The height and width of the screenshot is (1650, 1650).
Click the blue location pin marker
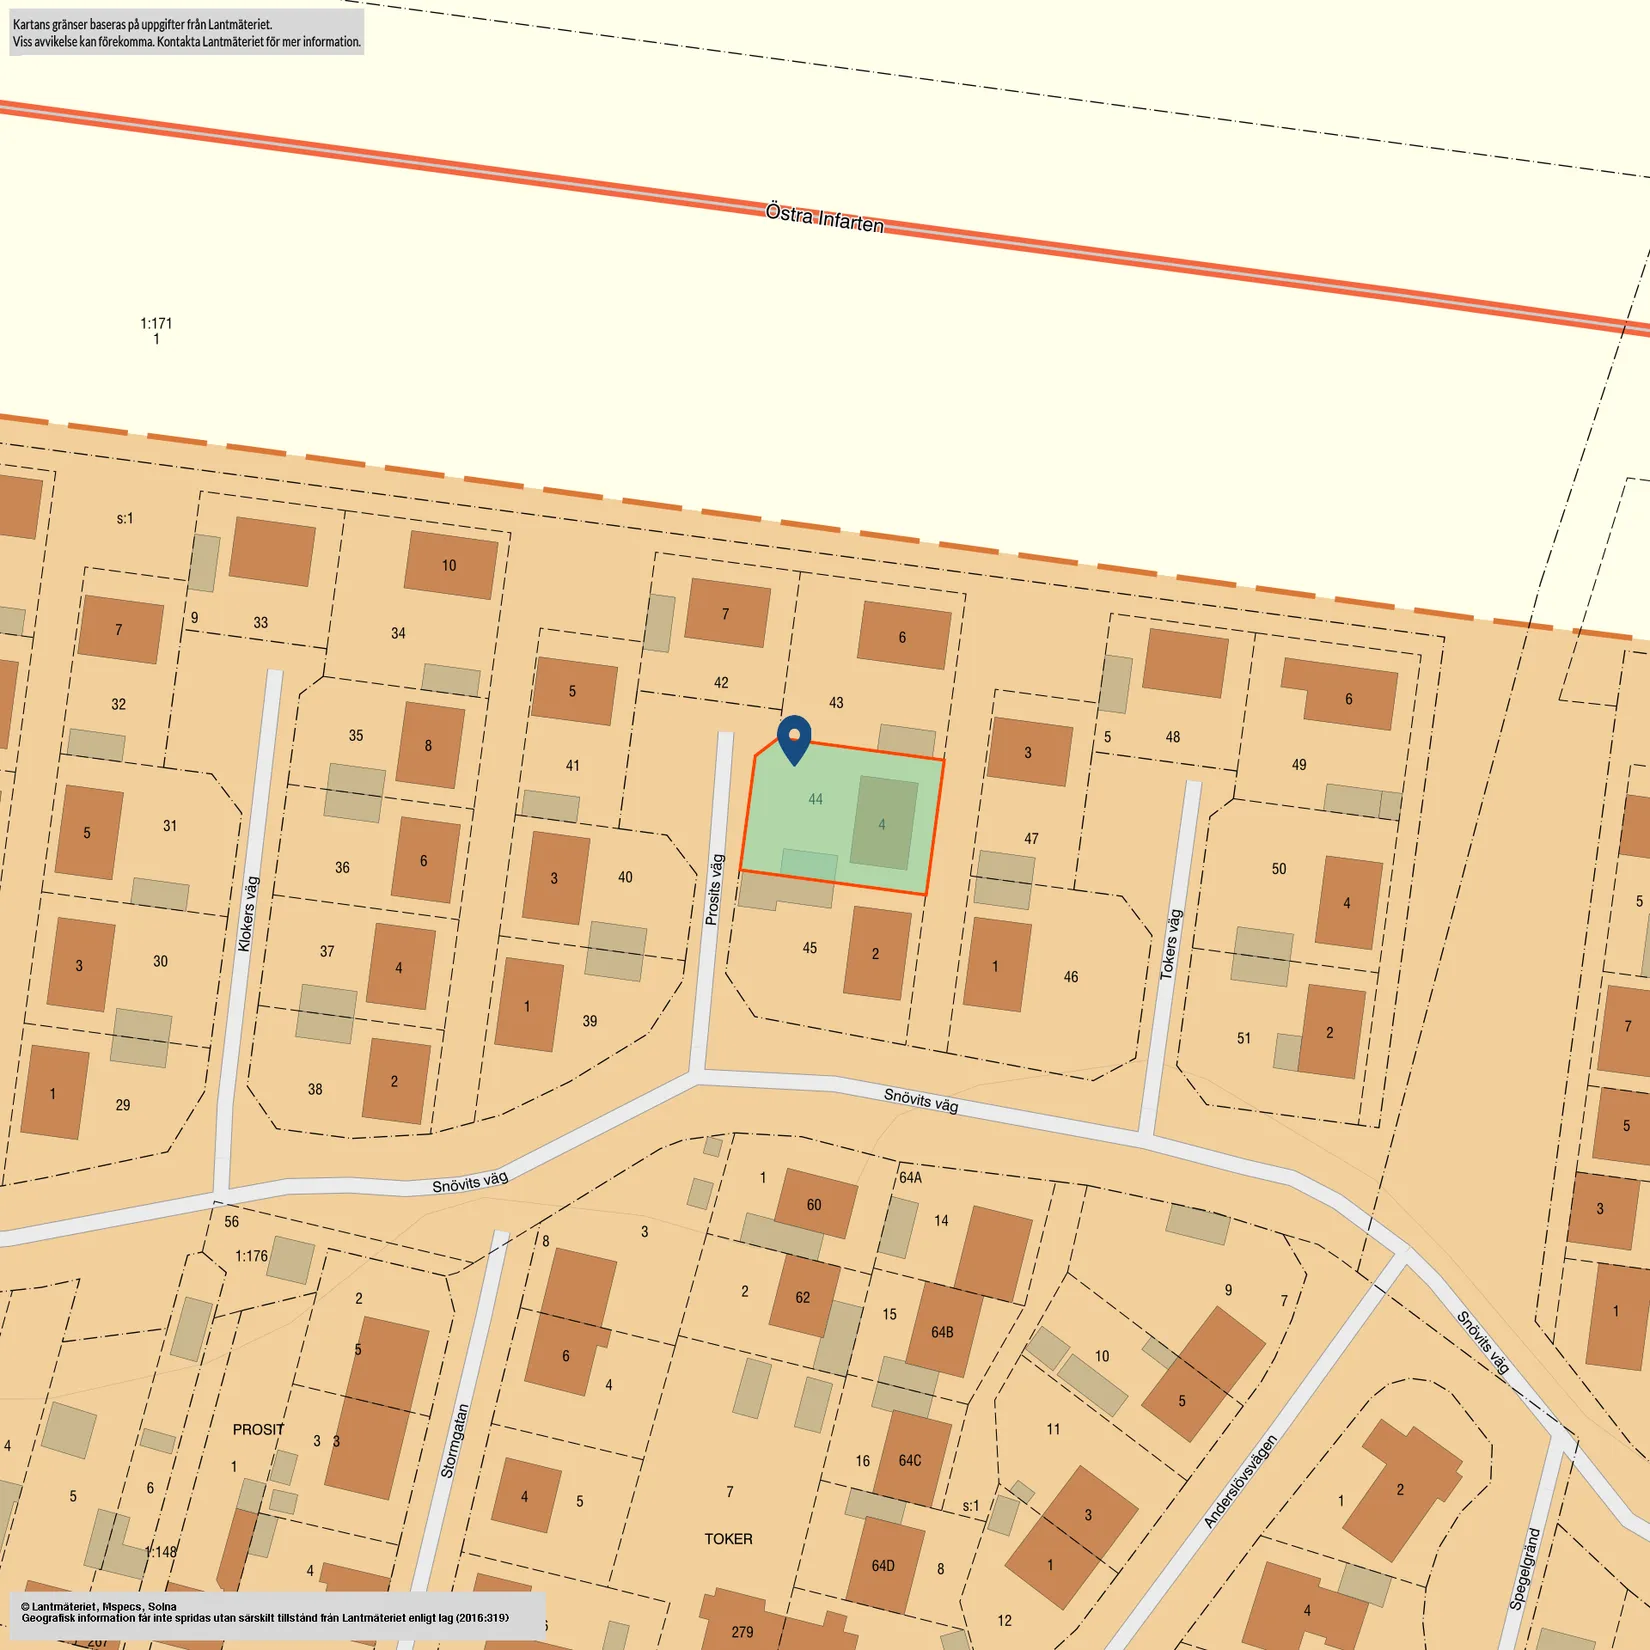coord(794,740)
